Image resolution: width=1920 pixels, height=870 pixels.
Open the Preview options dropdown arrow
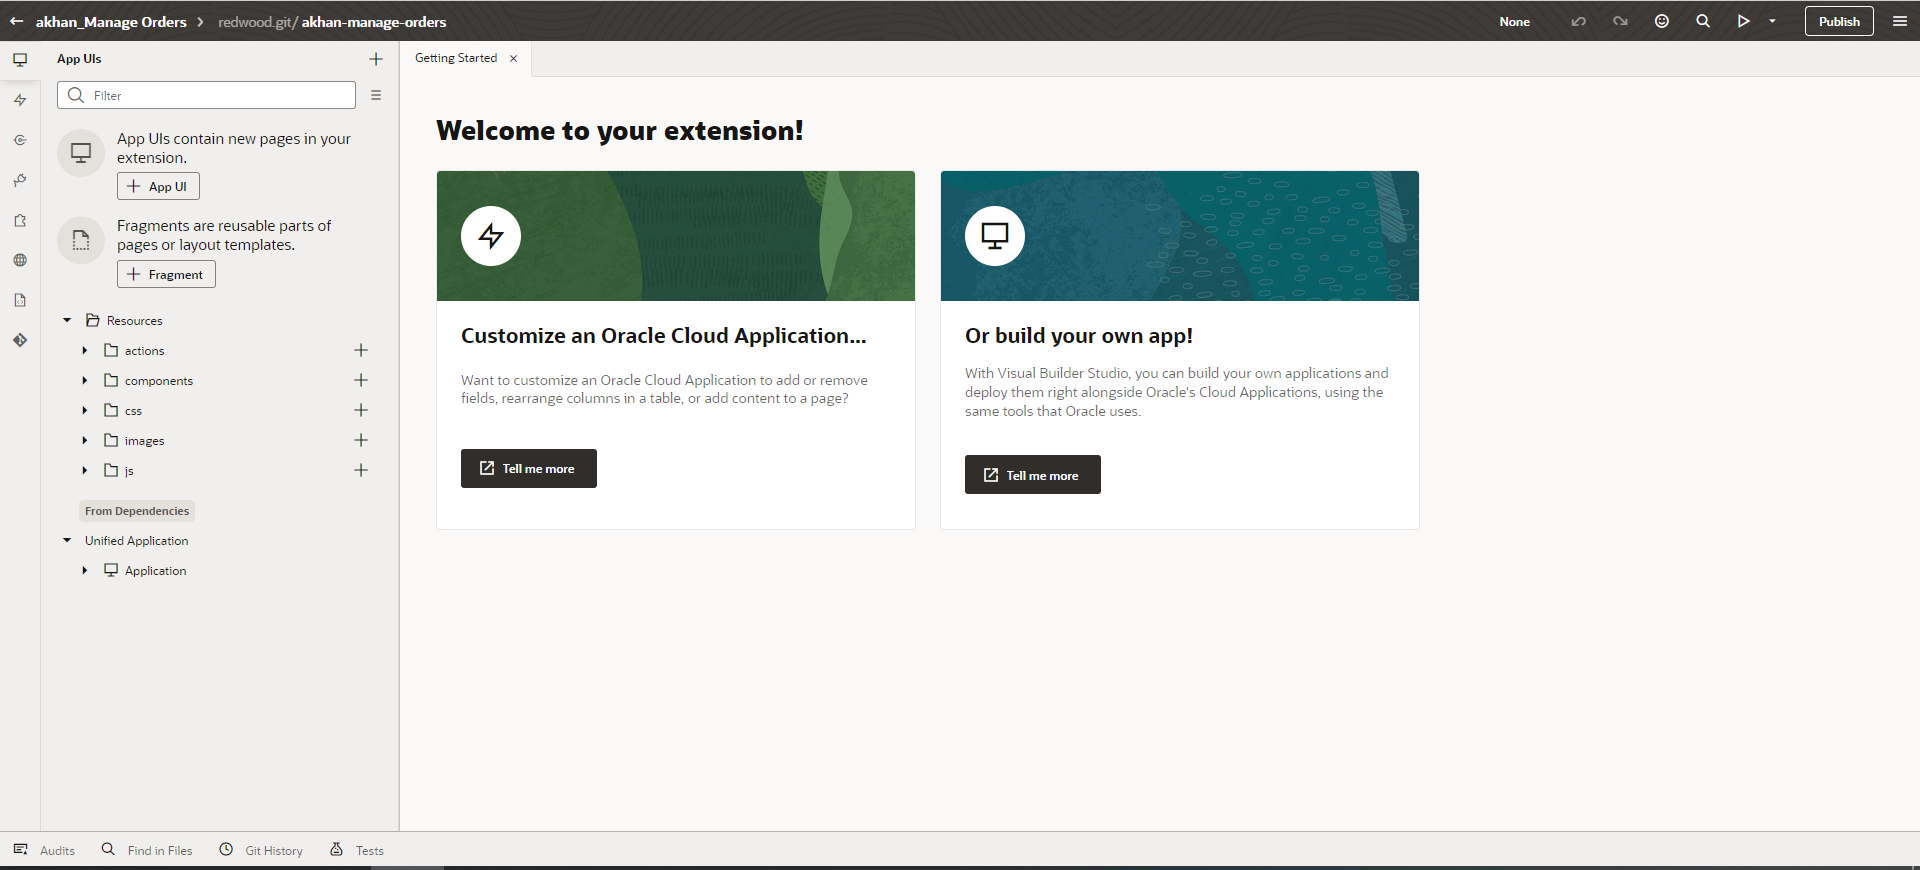[1772, 21]
